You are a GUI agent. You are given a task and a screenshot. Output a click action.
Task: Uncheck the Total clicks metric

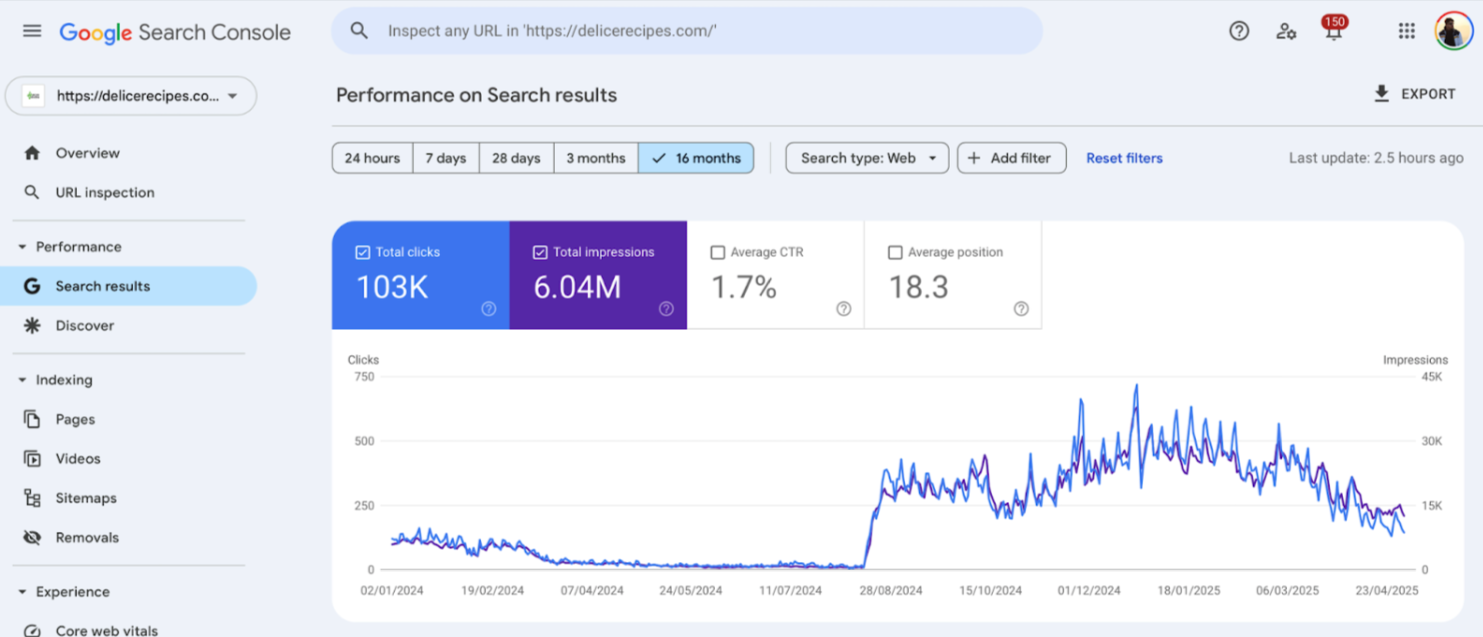pos(362,252)
